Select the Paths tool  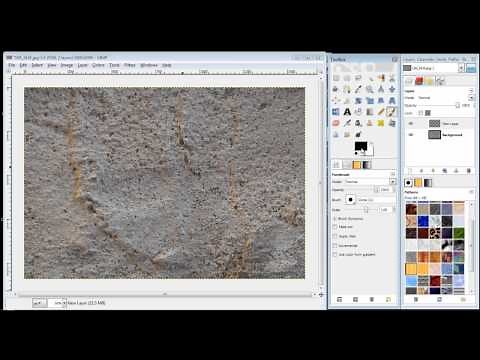(x=347, y=89)
